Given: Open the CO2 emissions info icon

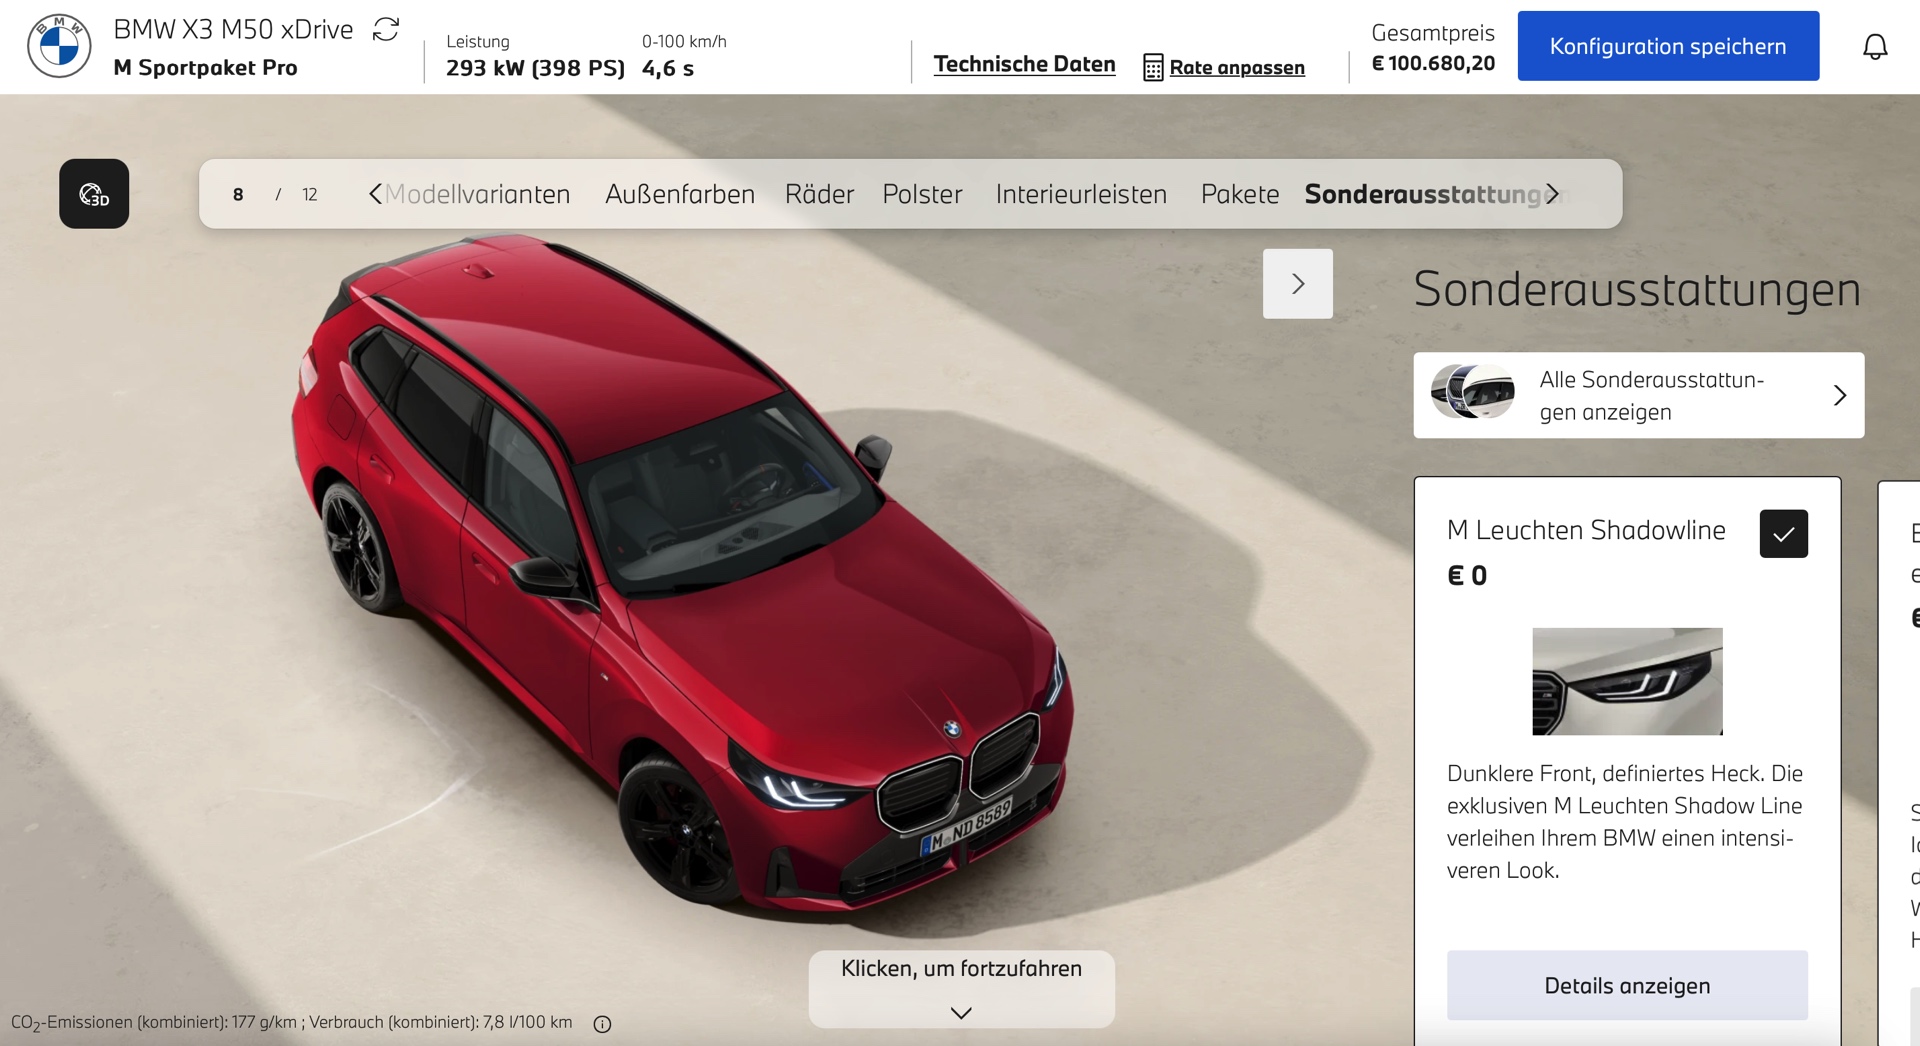Looking at the screenshot, I should (602, 1024).
